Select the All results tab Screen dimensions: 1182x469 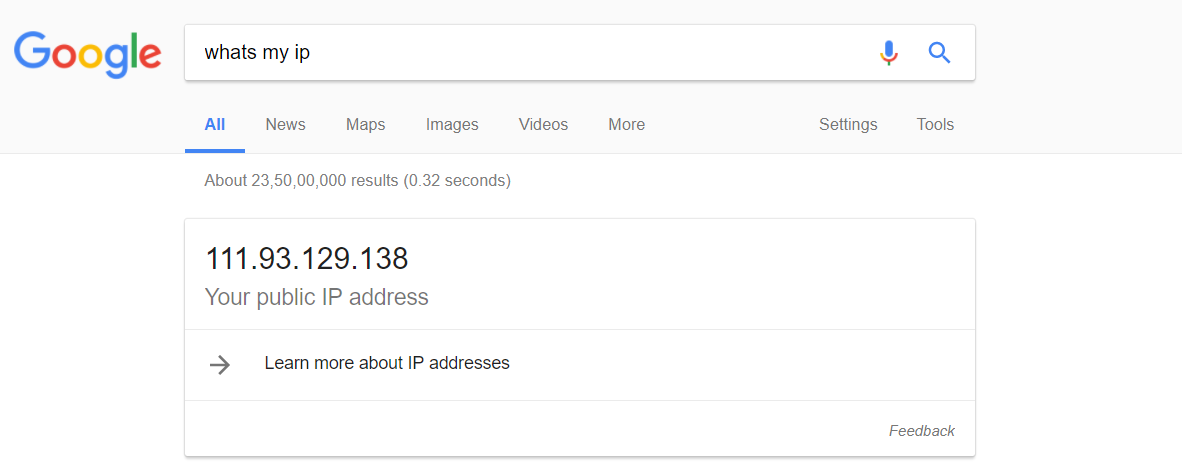214,125
